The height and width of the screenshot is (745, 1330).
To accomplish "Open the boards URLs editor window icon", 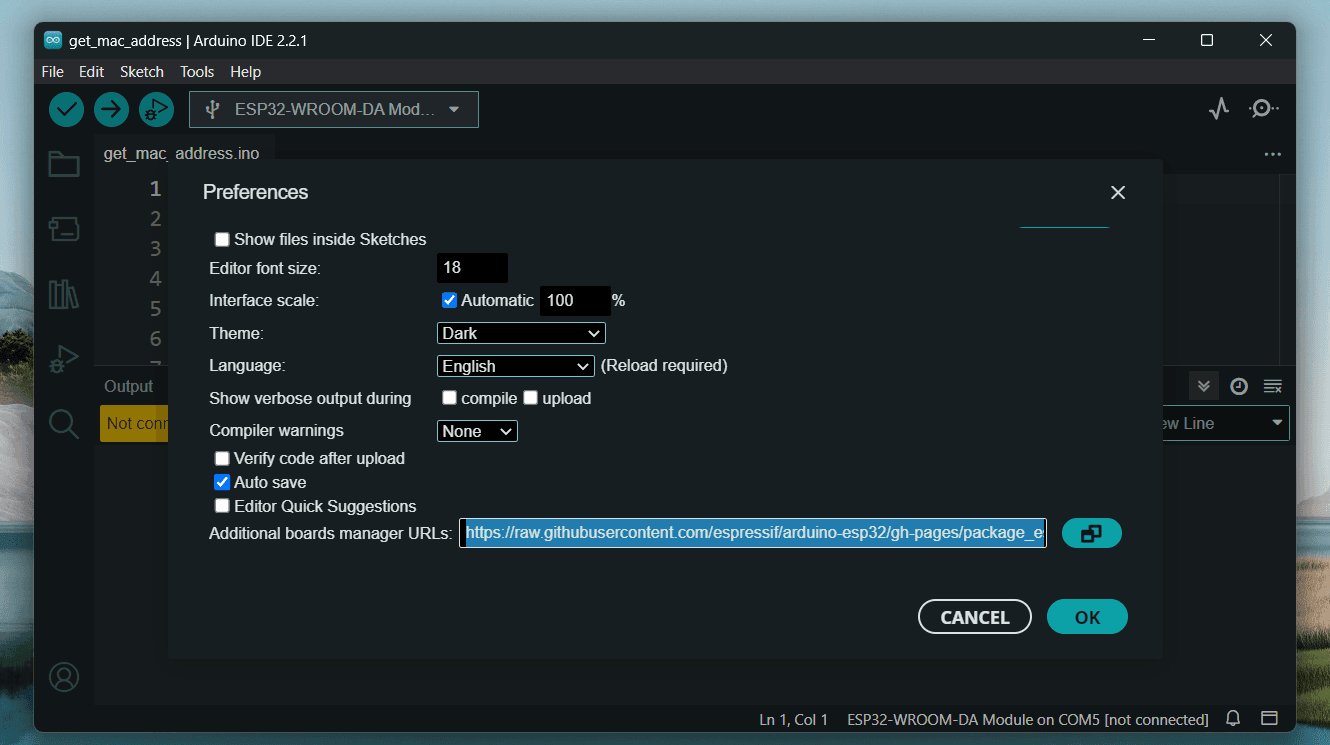I will 1091,533.
